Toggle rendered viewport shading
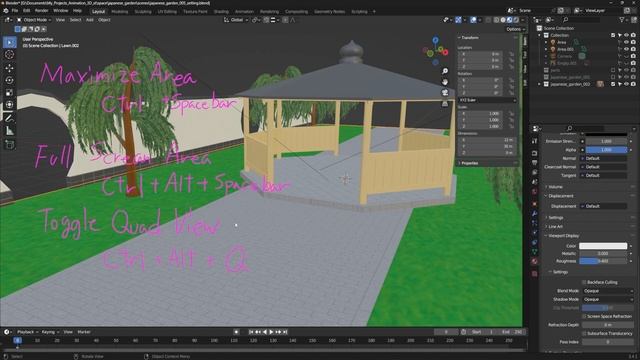Screen dimensions: 640x360 click(x=516, y=20)
